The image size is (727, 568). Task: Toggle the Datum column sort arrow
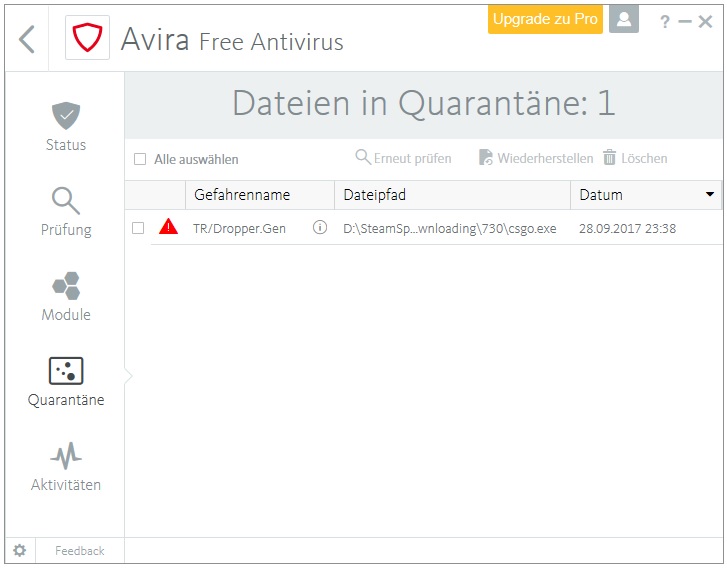point(710,194)
